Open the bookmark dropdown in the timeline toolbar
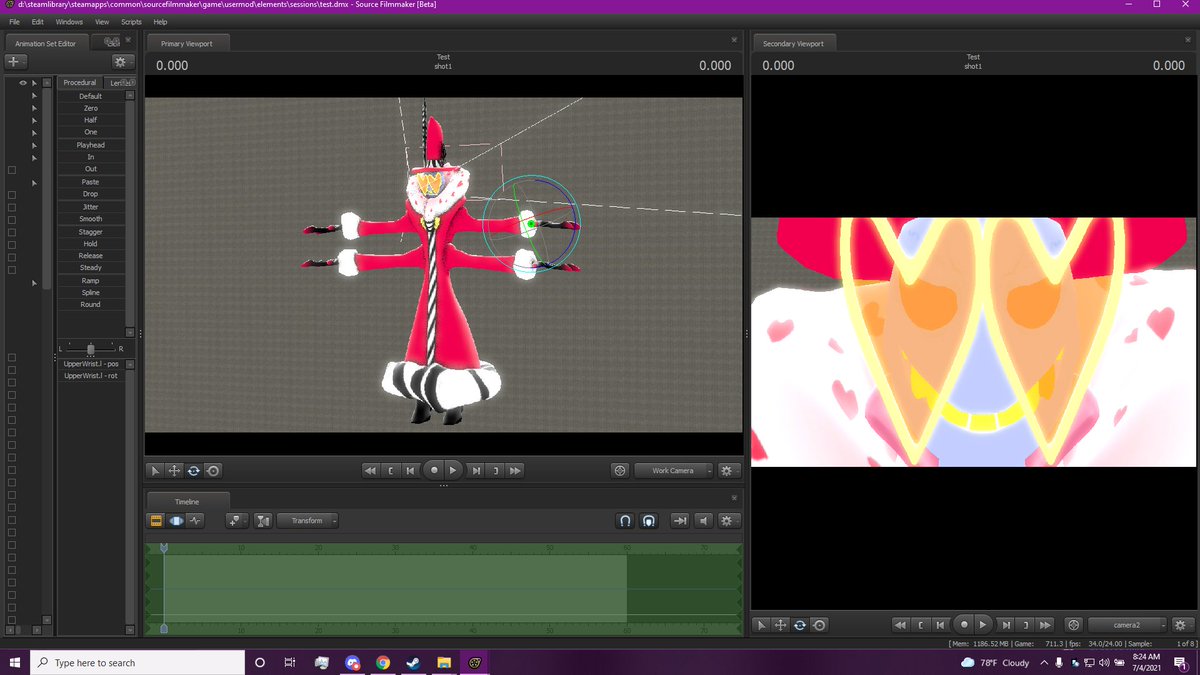This screenshot has width=1200, height=675. point(237,520)
